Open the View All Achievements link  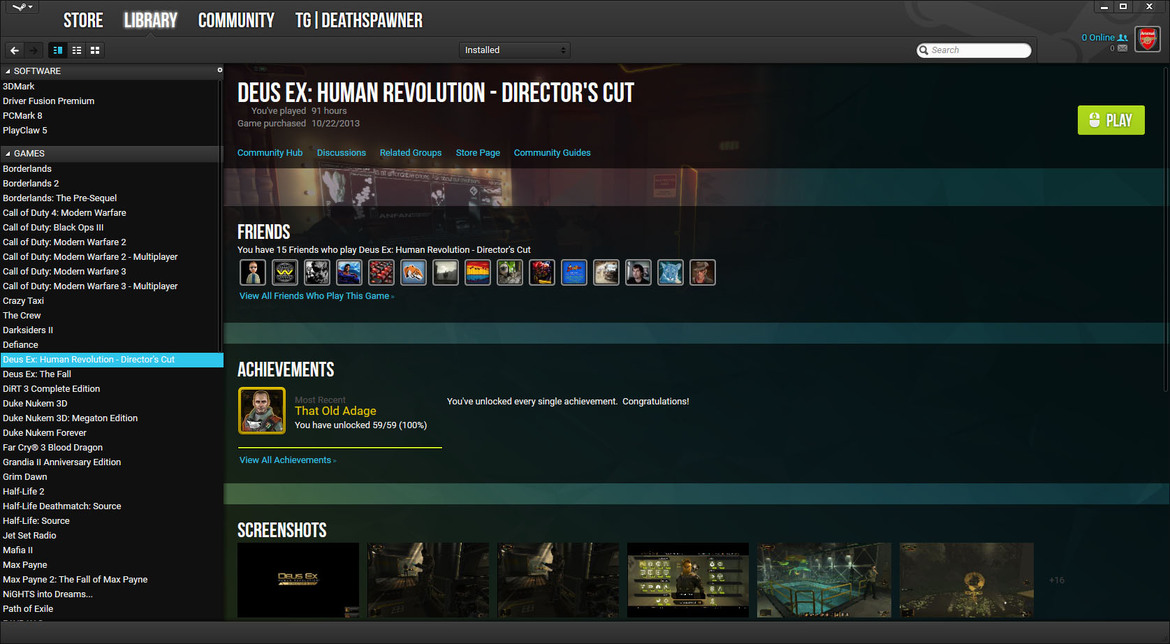(287, 460)
